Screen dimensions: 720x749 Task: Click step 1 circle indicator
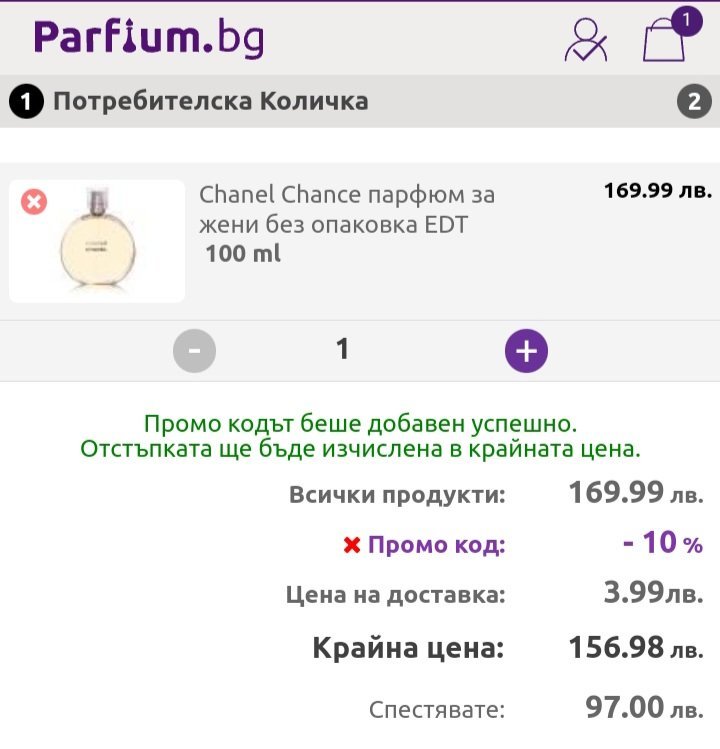(27, 101)
